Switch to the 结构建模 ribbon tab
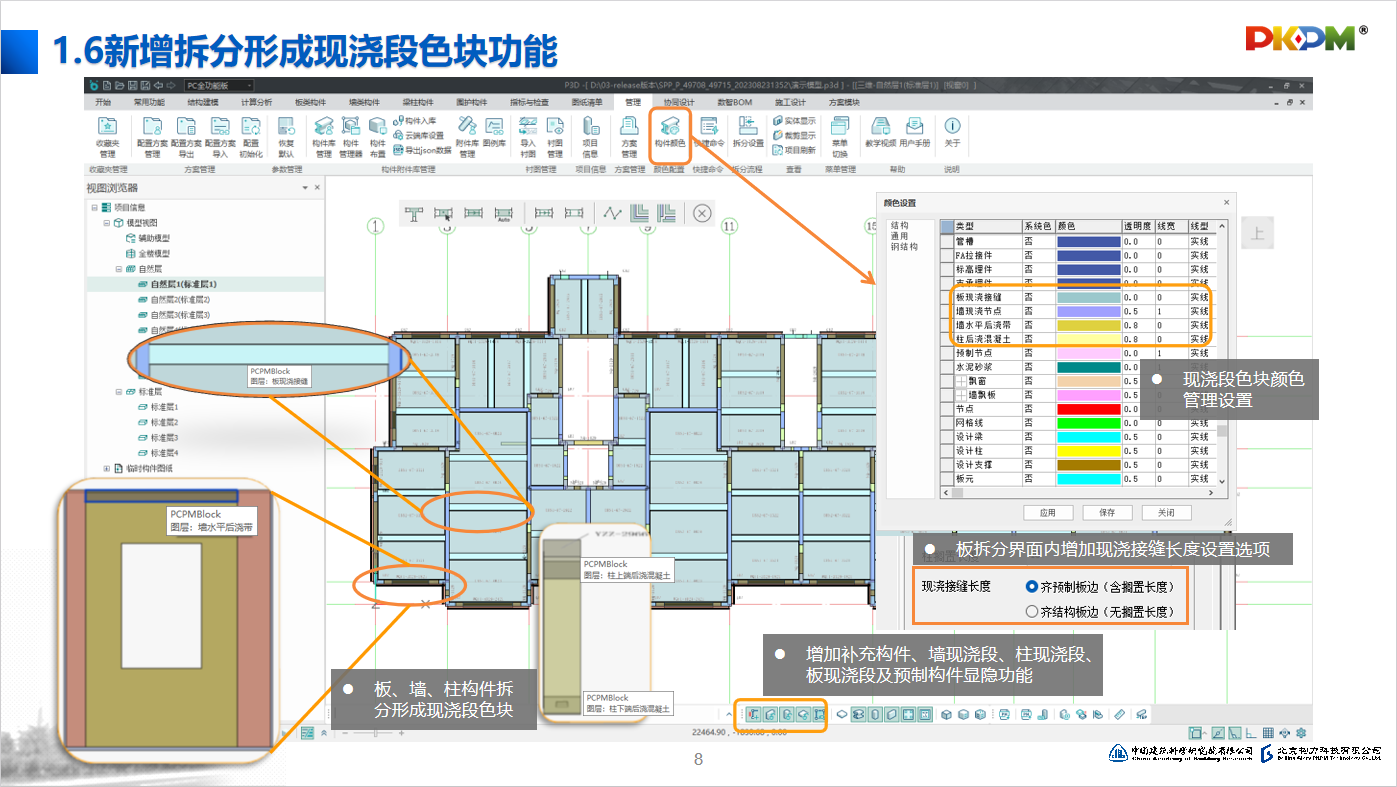Screen dimensions: 1397x787 coord(203,102)
